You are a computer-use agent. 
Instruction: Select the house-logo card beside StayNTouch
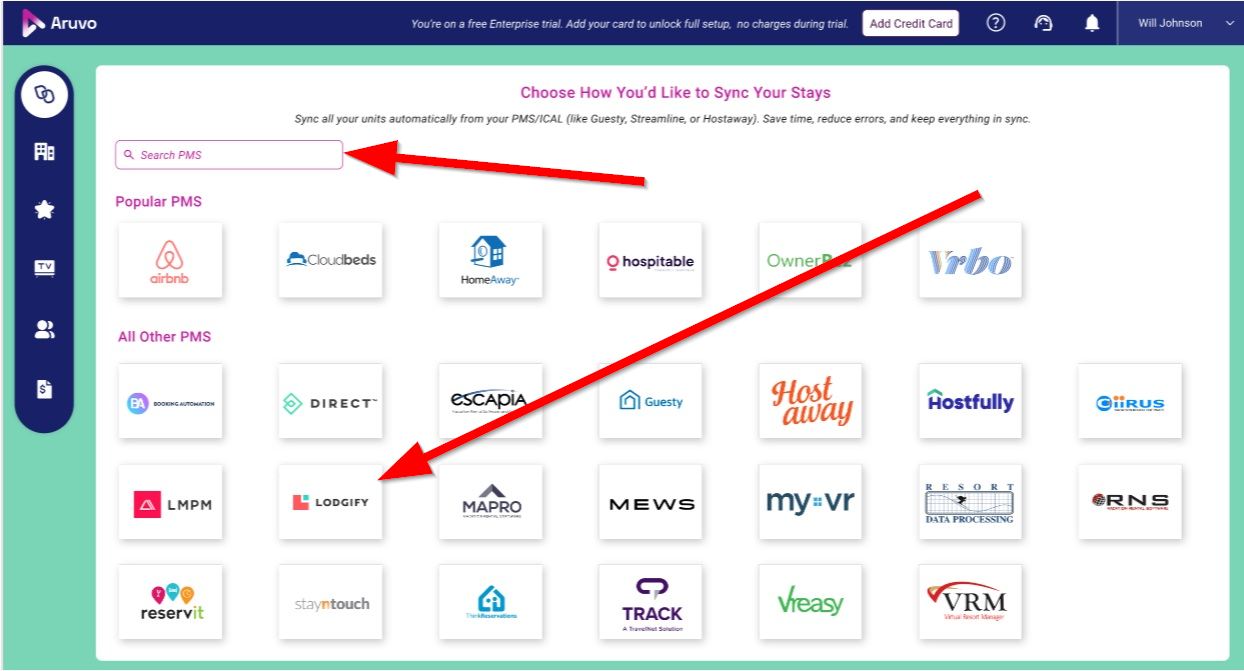pyautogui.click(x=490, y=602)
